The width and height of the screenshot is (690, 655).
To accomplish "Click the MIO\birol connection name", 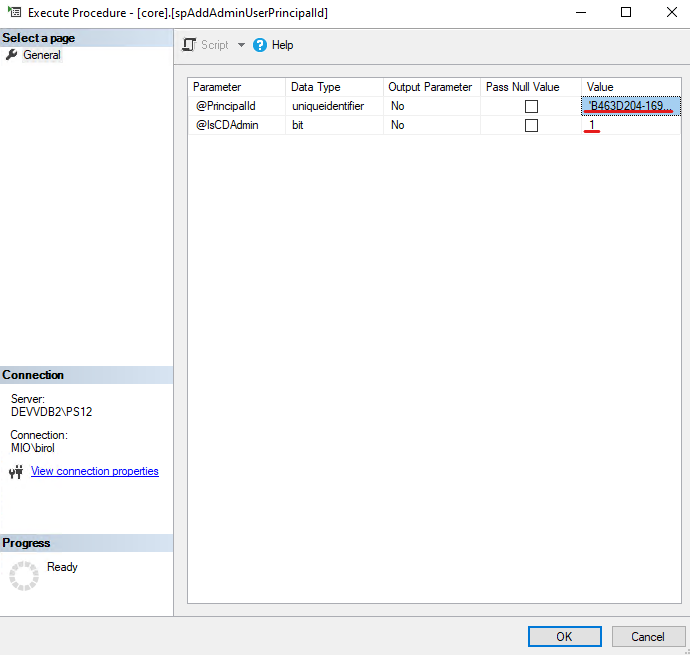I will [33, 448].
